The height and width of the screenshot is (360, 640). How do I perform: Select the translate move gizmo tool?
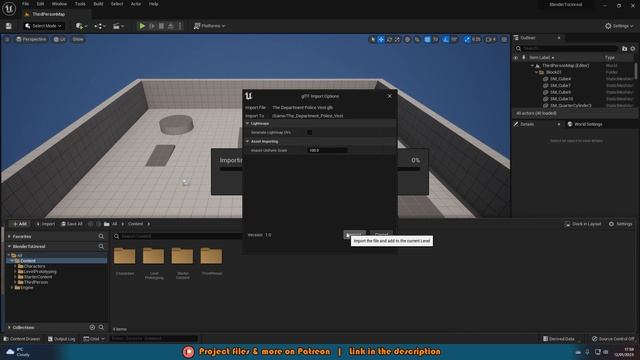[381, 39]
